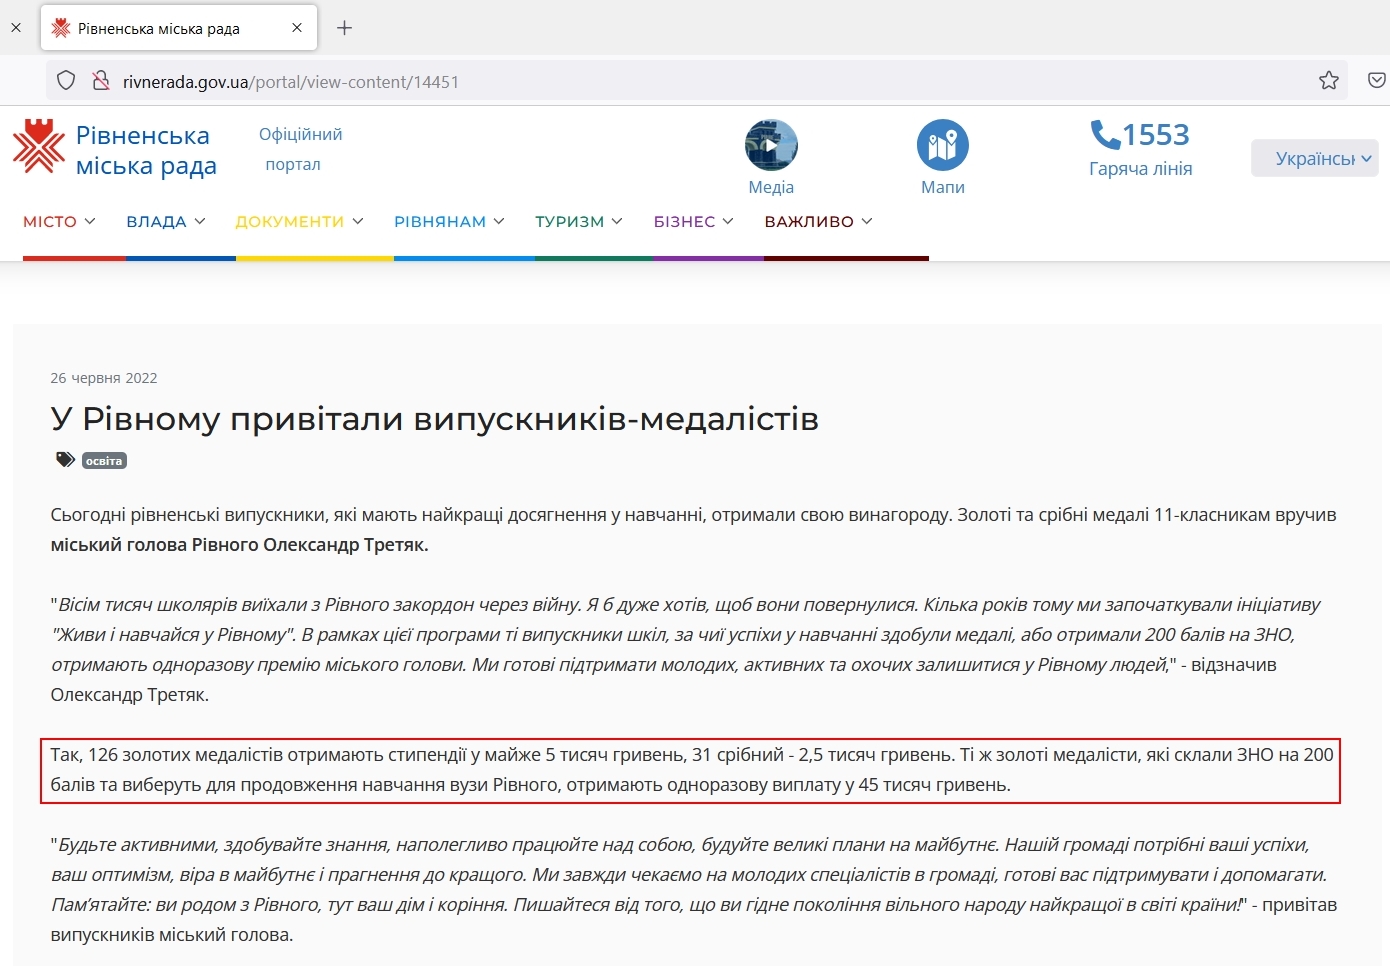Click the Гаряча лінія link

click(1140, 169)
